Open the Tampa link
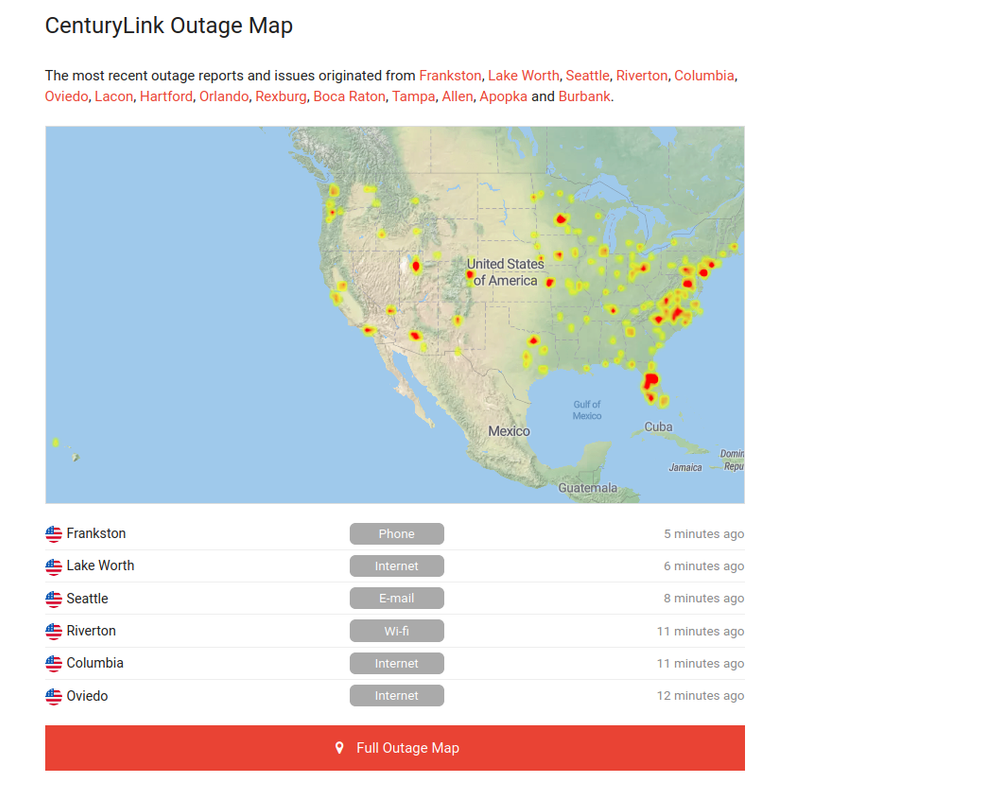 pos(414,96)
